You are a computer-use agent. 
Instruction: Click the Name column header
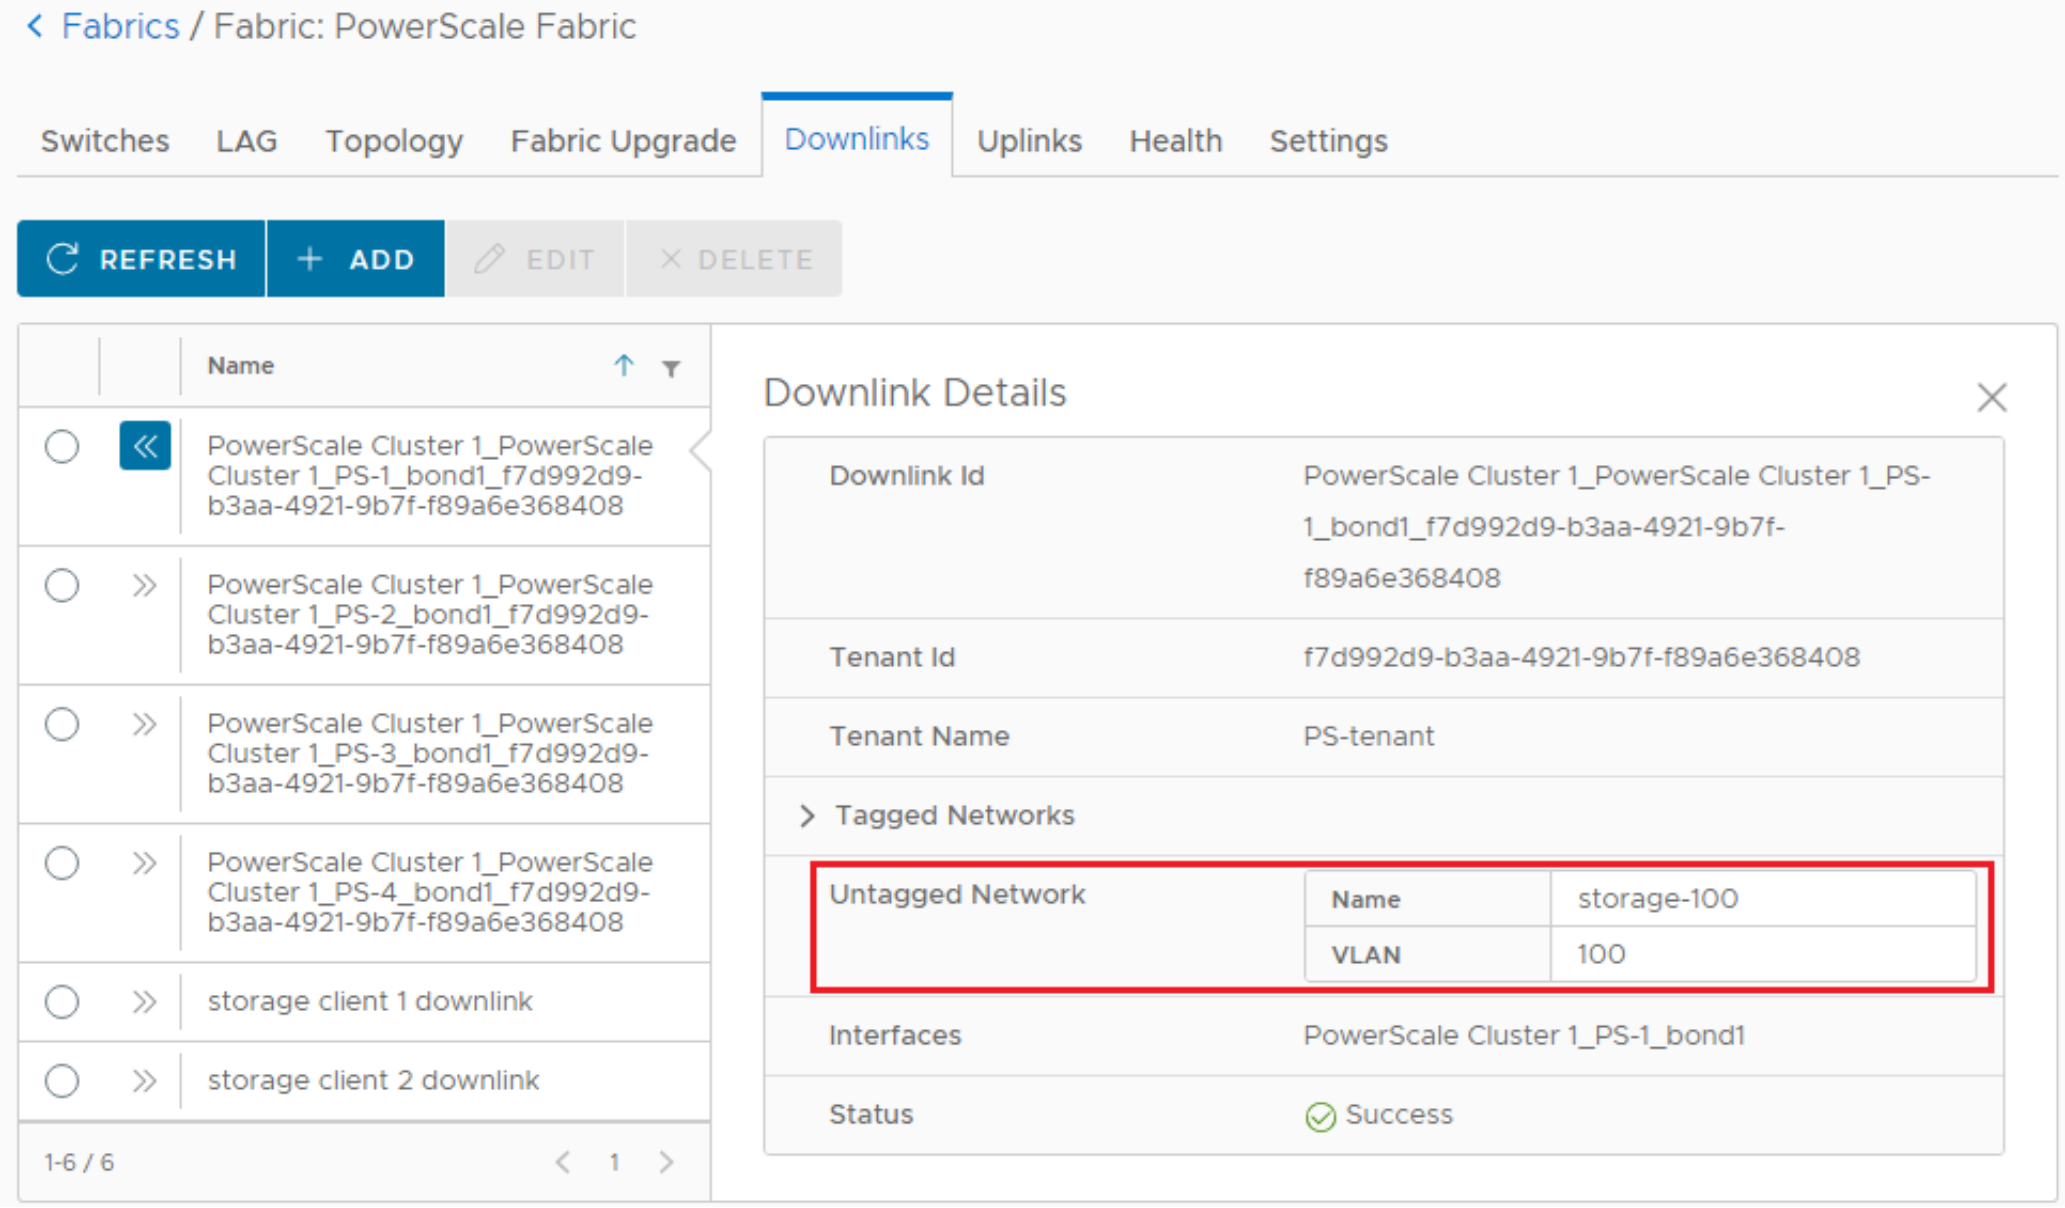pos(240,366)
